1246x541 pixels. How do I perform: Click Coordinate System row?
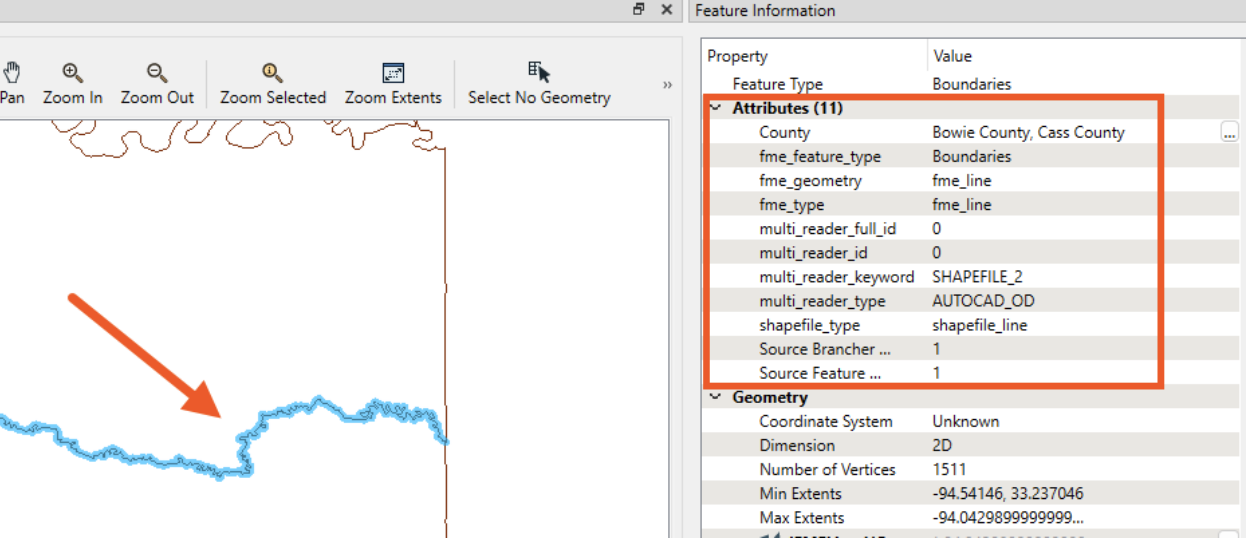point(972,421)
